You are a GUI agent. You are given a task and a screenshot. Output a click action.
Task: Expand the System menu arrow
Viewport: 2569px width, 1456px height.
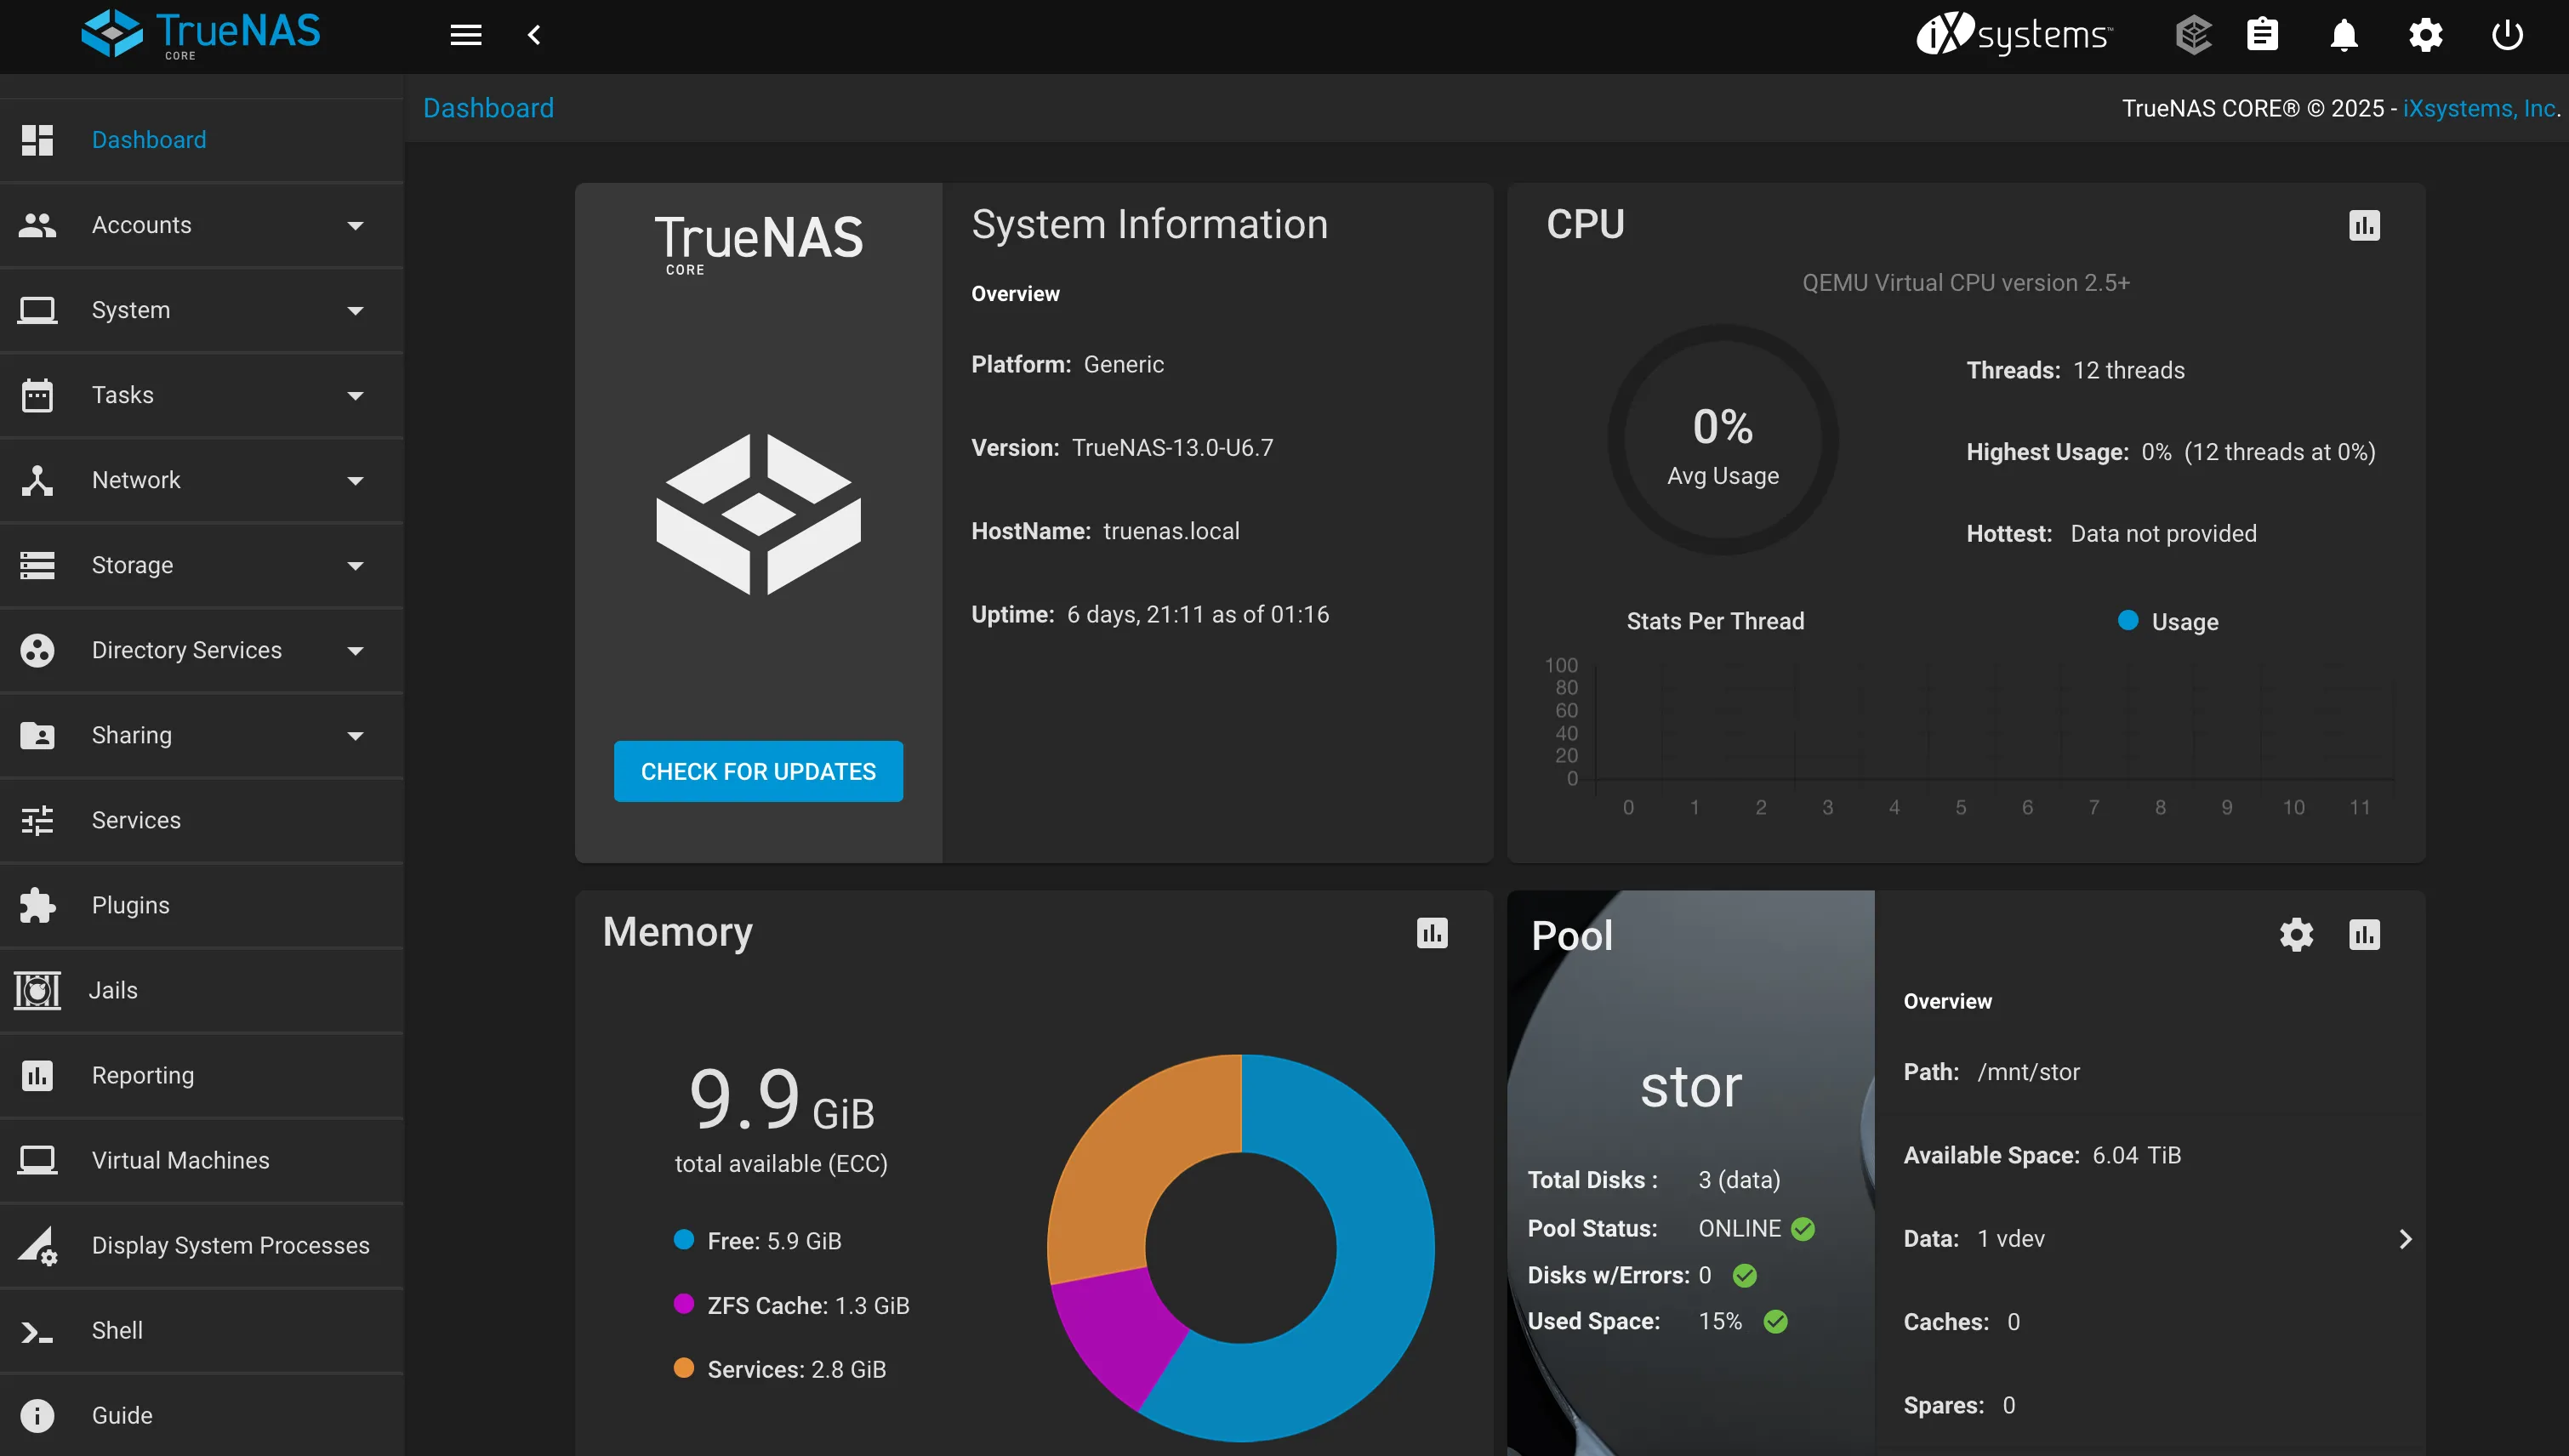(355, 311)
